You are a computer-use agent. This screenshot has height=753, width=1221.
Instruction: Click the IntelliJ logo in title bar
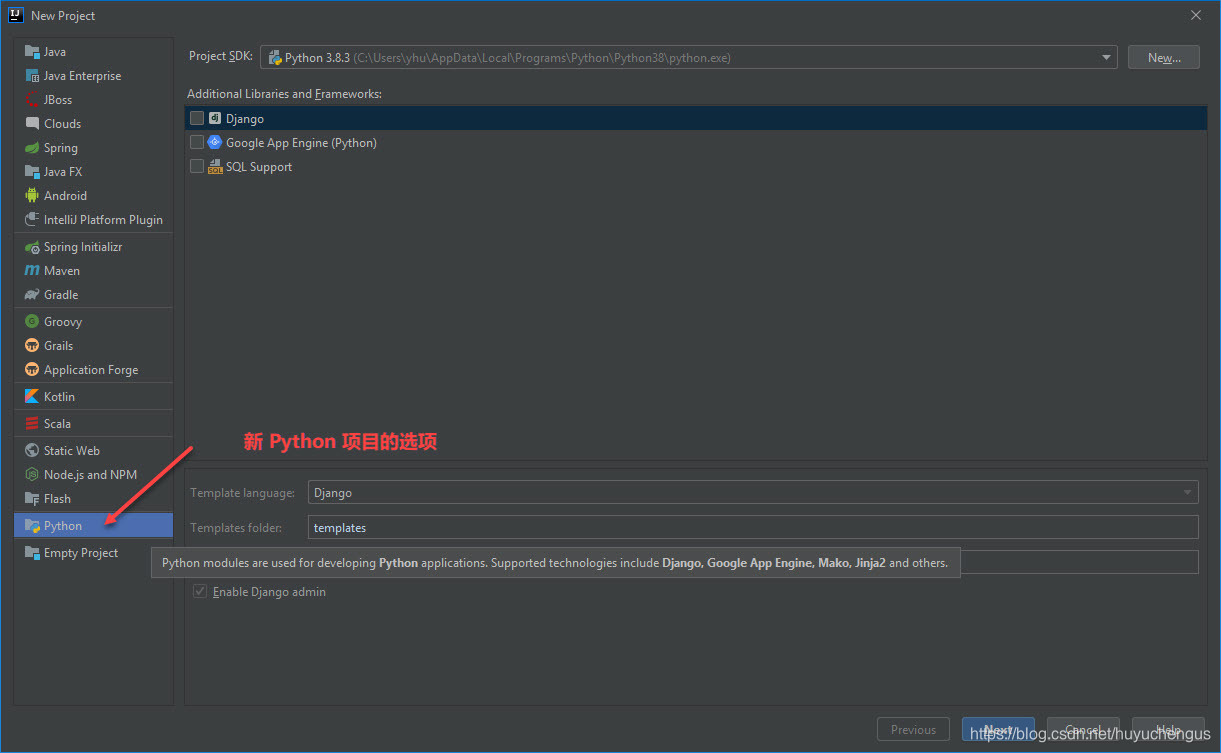click(16, 15)
